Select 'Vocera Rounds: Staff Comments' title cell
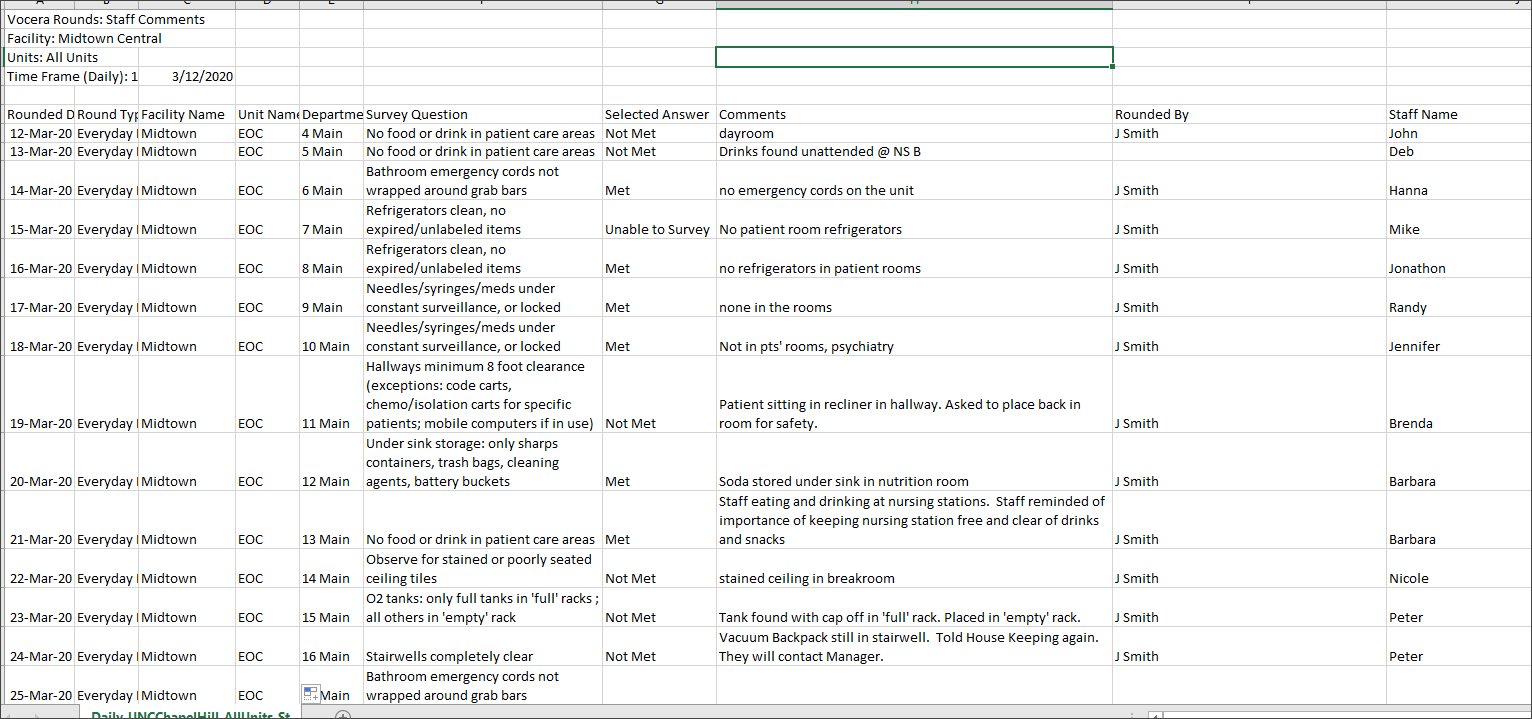The image size is (1532, 719). point(106,19)
